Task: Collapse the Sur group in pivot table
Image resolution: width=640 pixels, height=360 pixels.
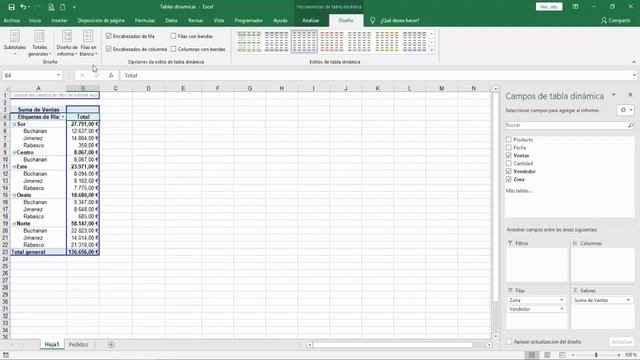Action: pyautogui.click(x=14, y=124)
